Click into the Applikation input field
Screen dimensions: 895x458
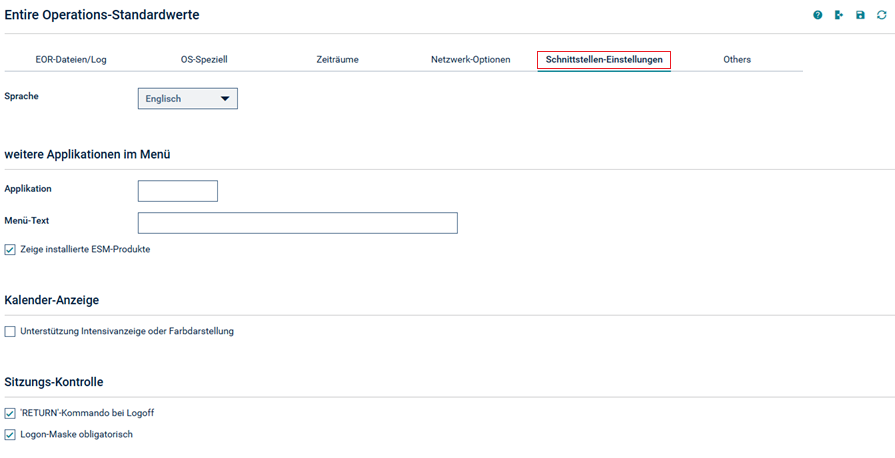click(178, 191)
